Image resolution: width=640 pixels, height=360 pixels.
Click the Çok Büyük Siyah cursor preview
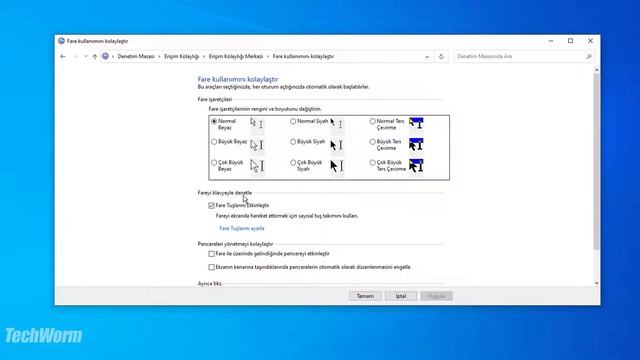(337, 166)
